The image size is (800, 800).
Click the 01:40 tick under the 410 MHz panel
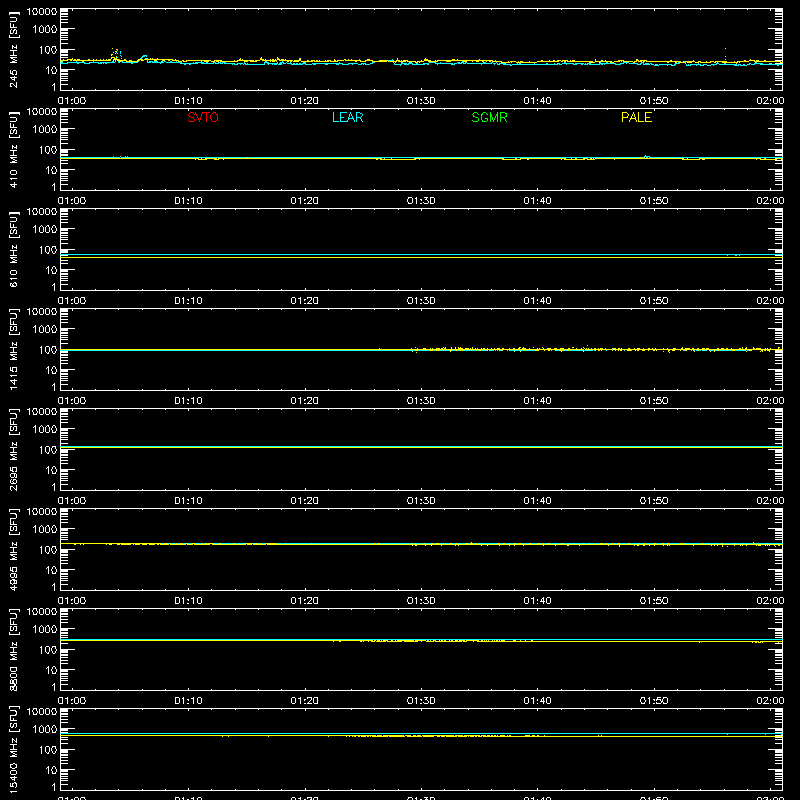click(x=537, y=201)
